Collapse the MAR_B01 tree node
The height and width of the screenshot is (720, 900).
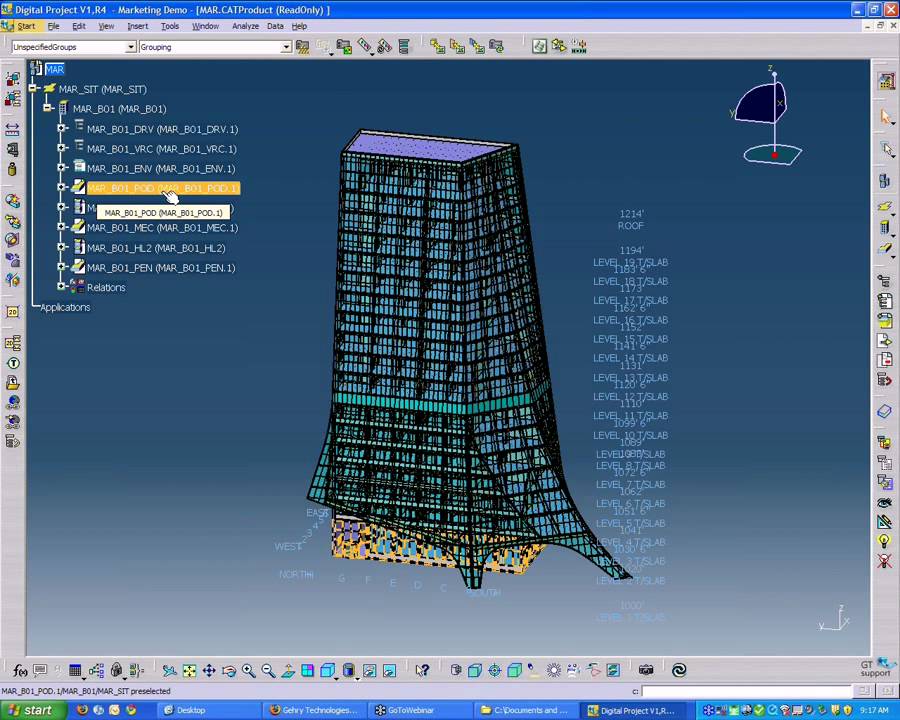[47, 108]
